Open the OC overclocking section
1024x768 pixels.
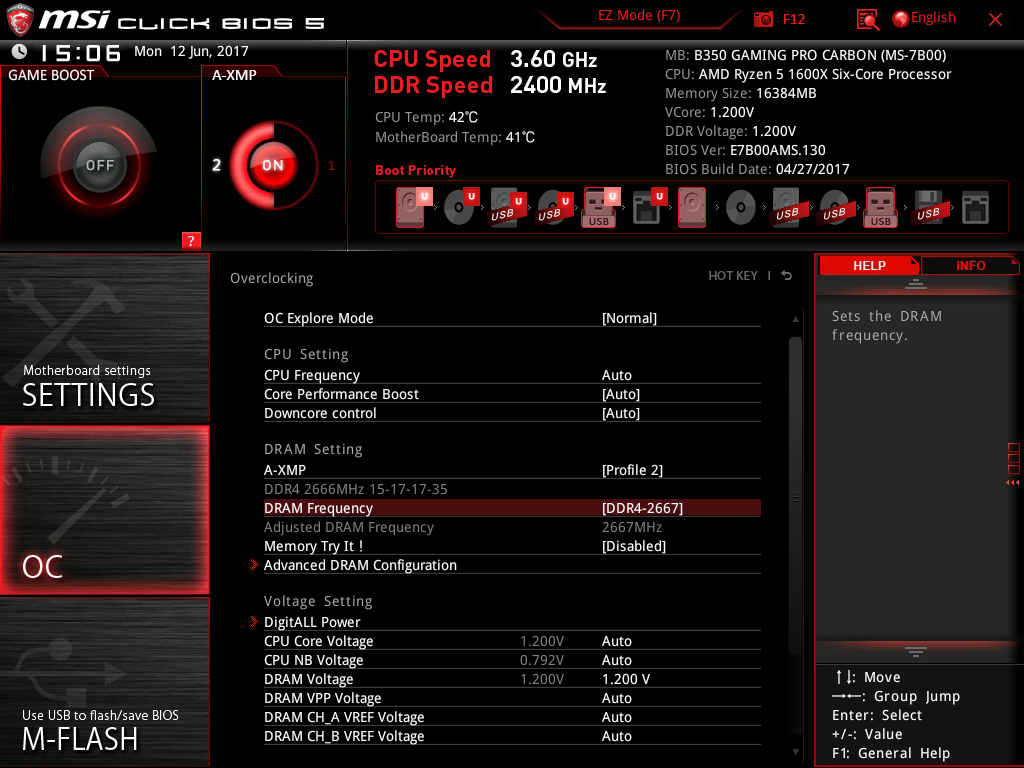tap(104, 510)
